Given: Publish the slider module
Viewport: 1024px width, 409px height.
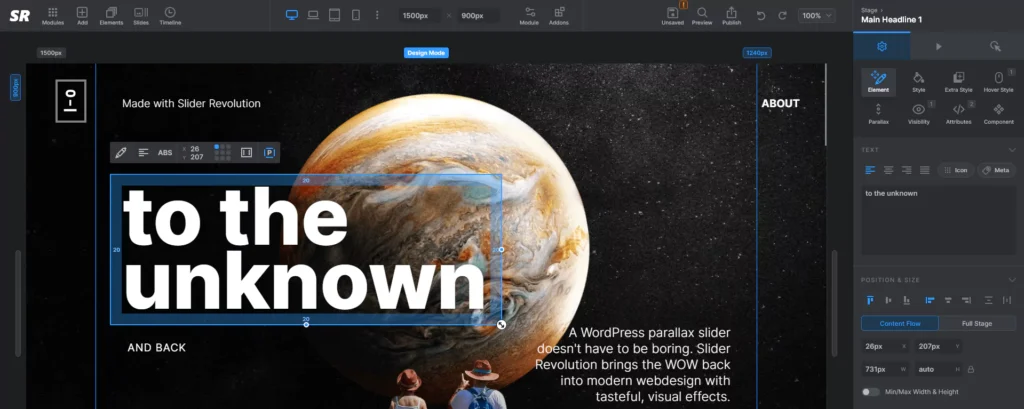Looking at the screenshot, I should [x=732, y=13].
